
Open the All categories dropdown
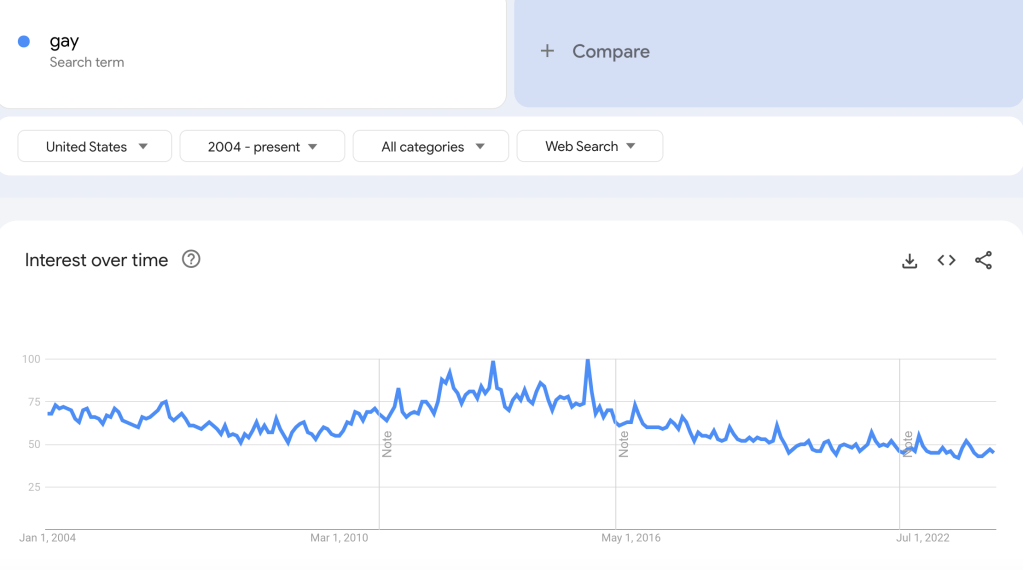click(x=431, y=147)
